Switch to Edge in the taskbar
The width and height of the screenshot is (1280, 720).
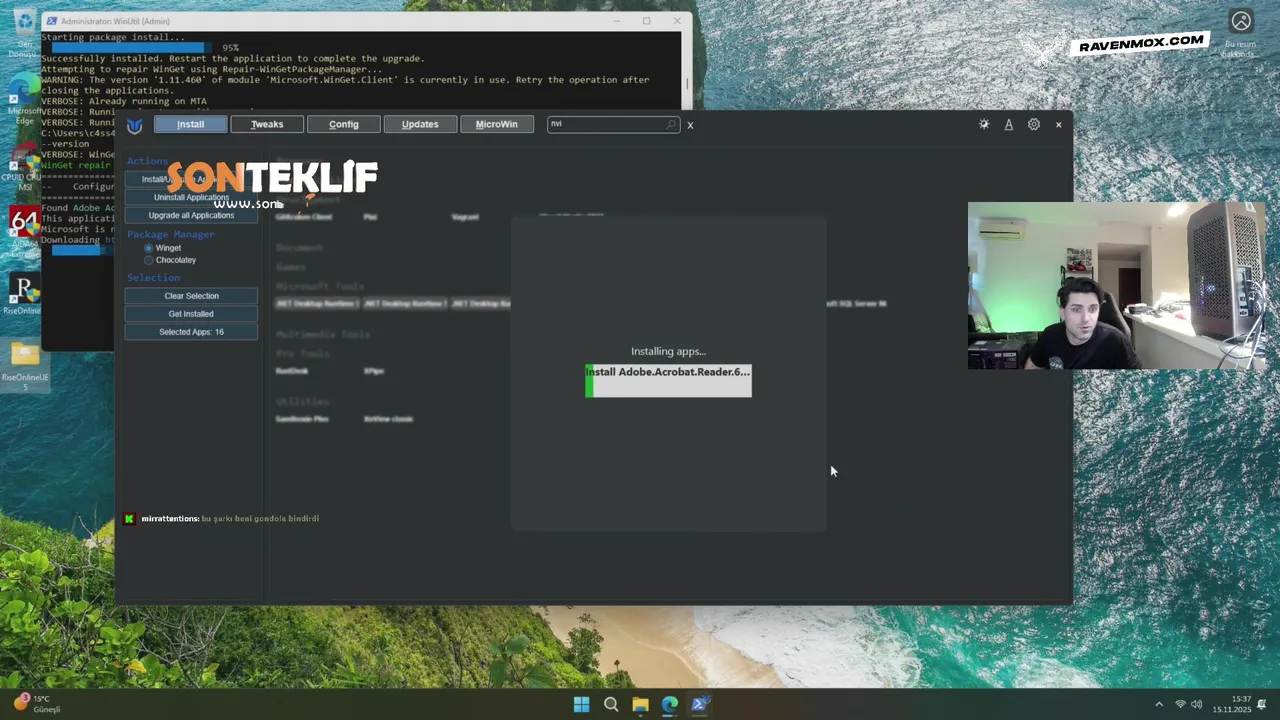[x=670, y=705]
